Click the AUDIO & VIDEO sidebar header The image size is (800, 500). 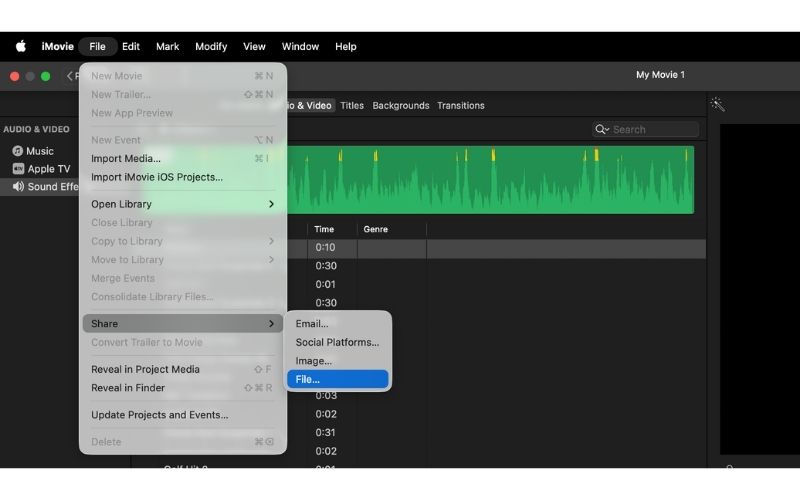coord(36,129)
